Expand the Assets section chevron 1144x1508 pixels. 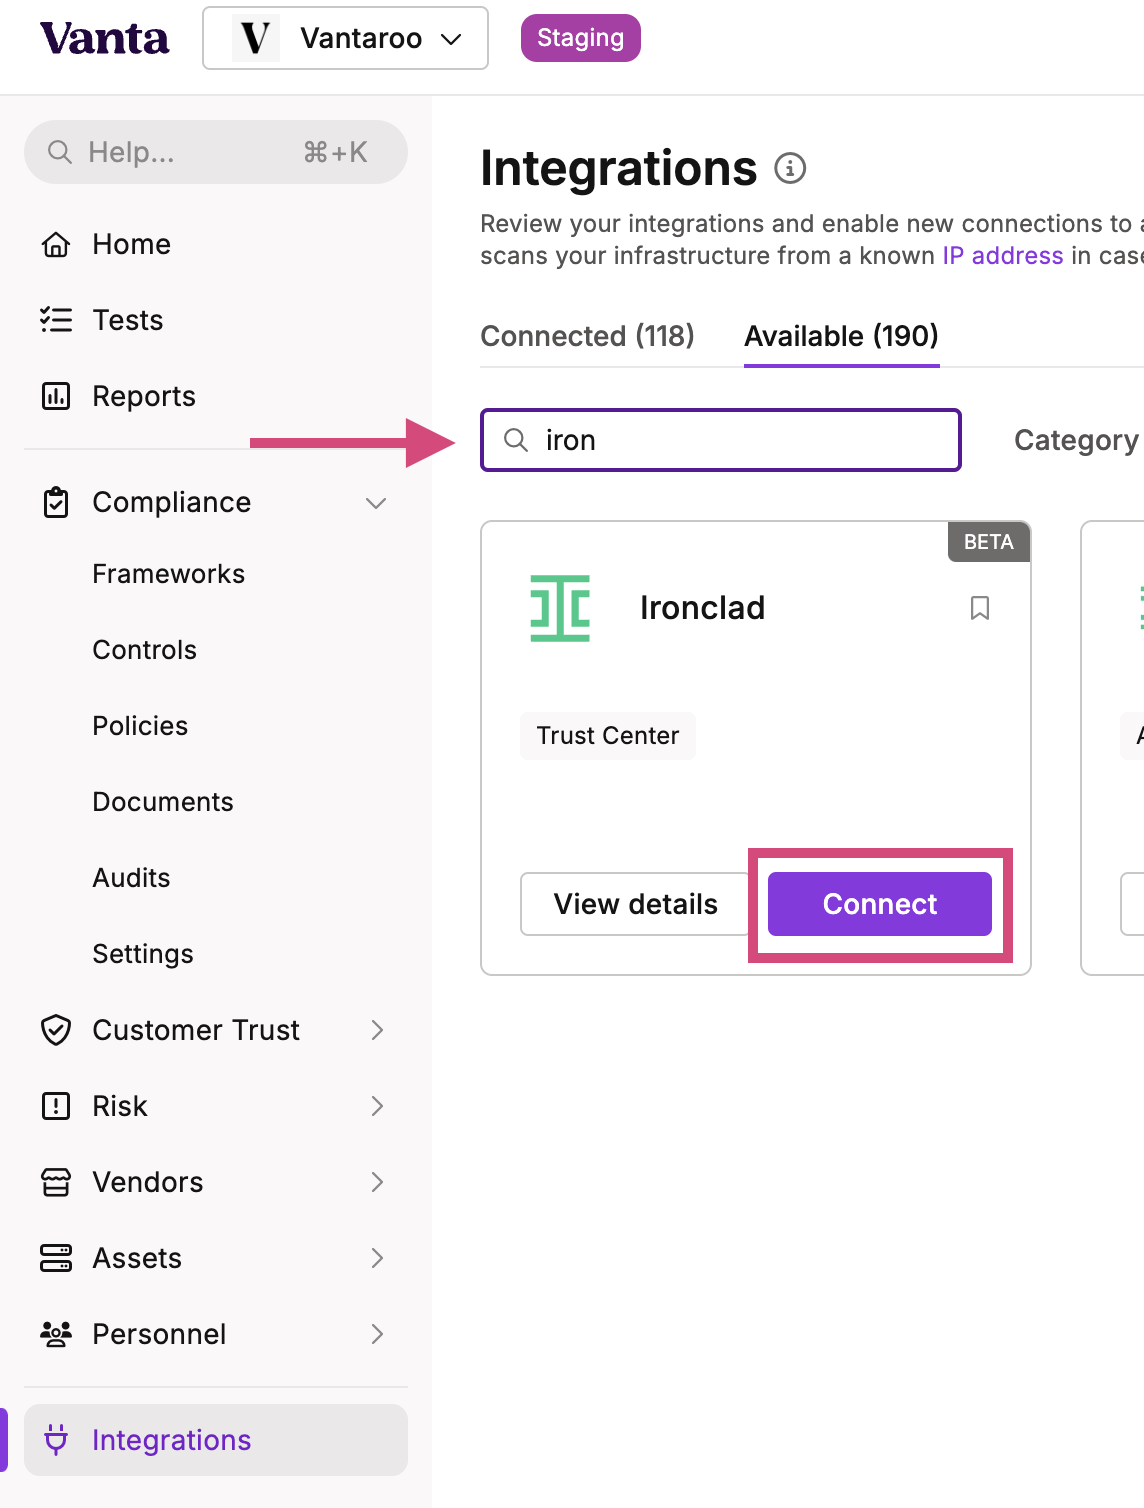pos(377,1258)
